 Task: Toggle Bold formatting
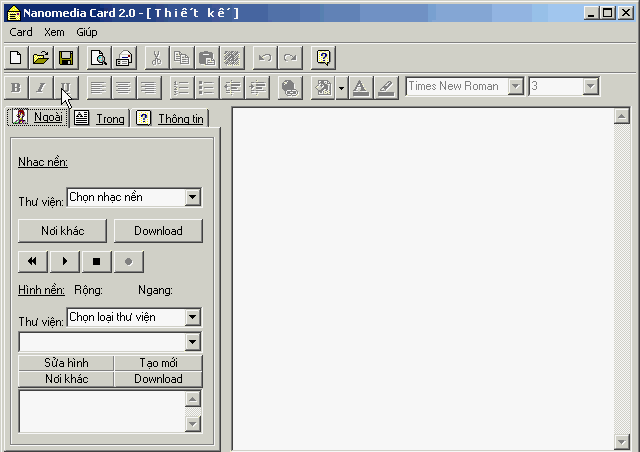coord(16,87)
